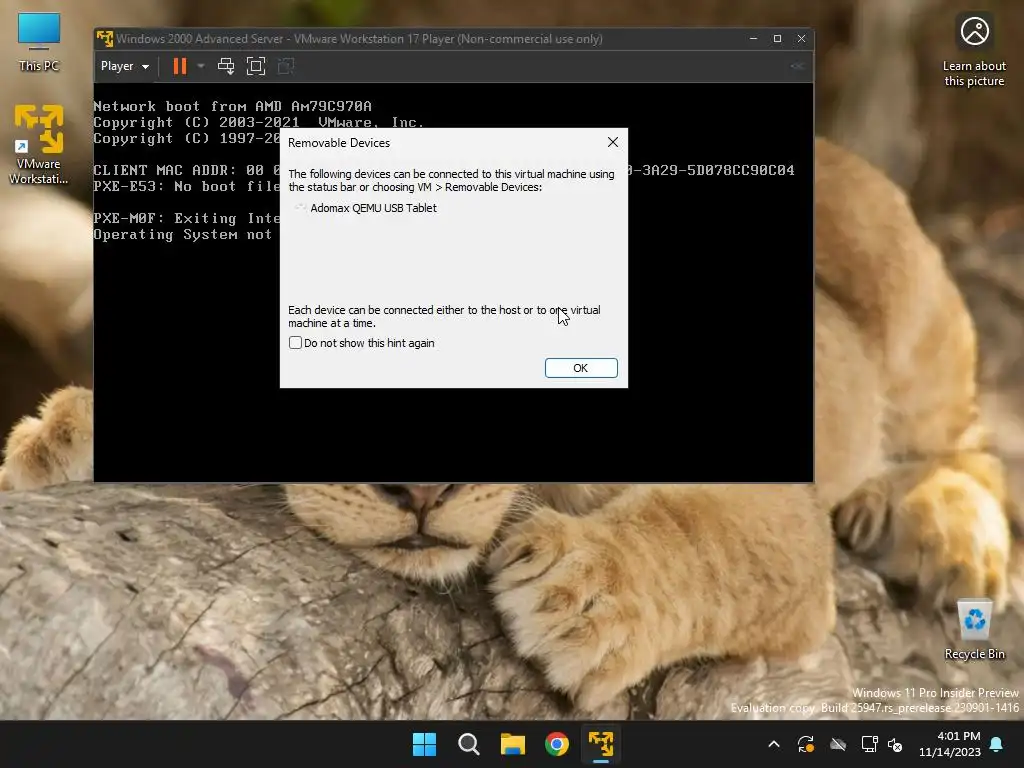Close the Removable Devices dialog
This screenshot has height=768, width=1024.
pyautogui.click(x=613, y=142)
